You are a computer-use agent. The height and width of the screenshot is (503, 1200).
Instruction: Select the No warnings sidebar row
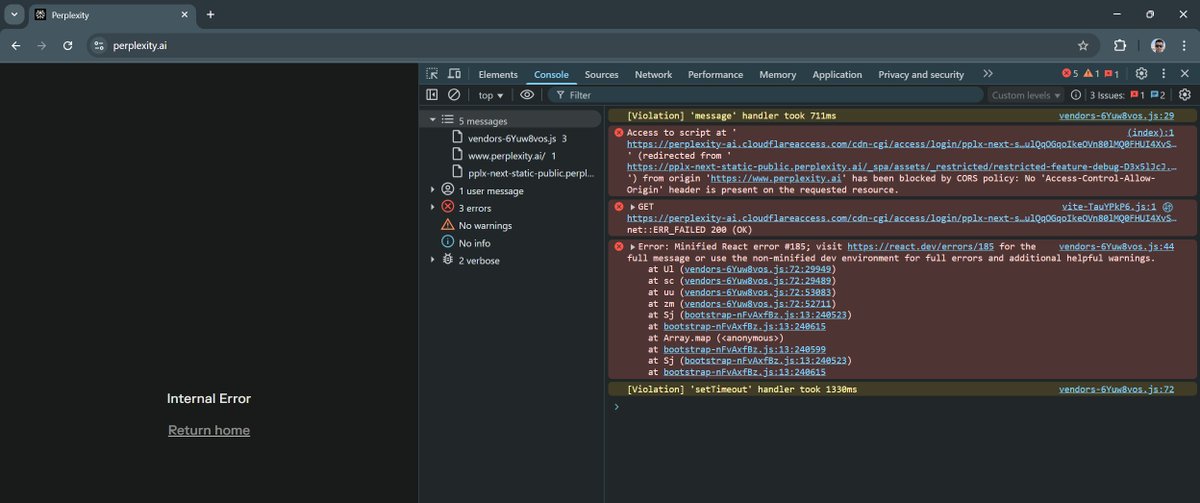pos(512,225)
